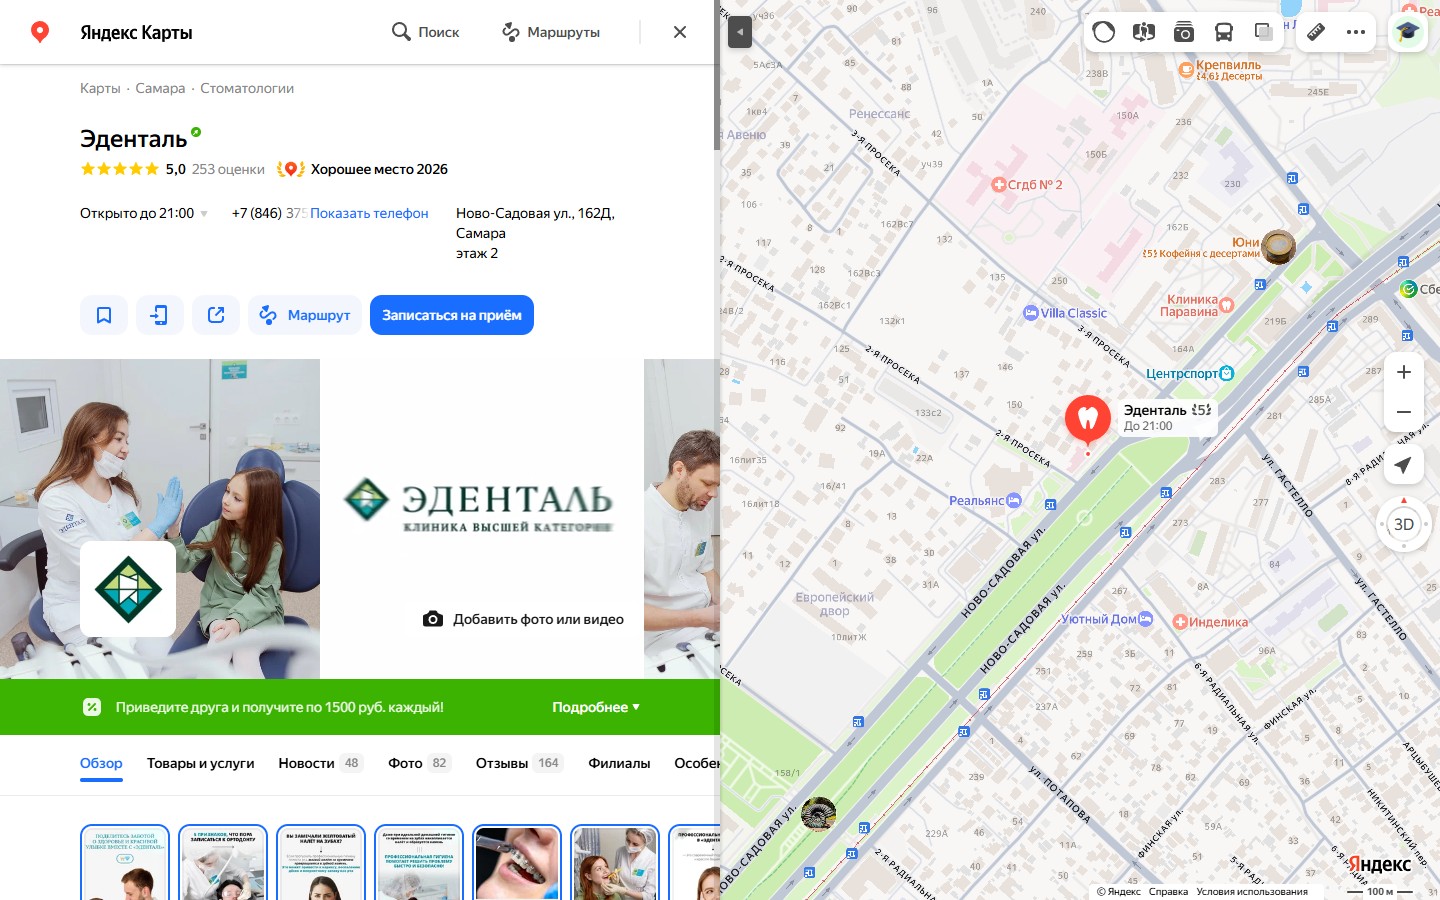Click the Реальянс hotel marker
Image resolution: width=1440 pixels, height=900 pixels.
point(985,500)
